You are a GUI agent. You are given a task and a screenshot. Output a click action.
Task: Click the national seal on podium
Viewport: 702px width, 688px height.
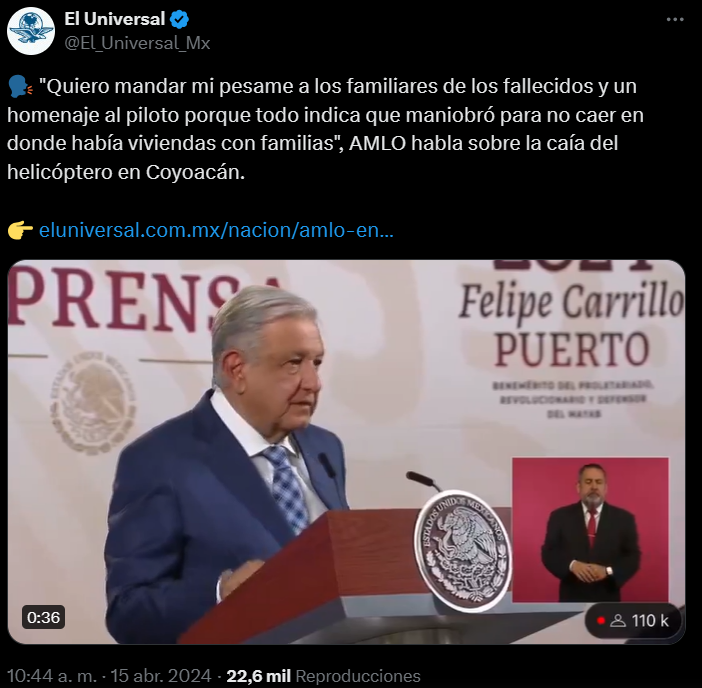[x=462, y=550]
